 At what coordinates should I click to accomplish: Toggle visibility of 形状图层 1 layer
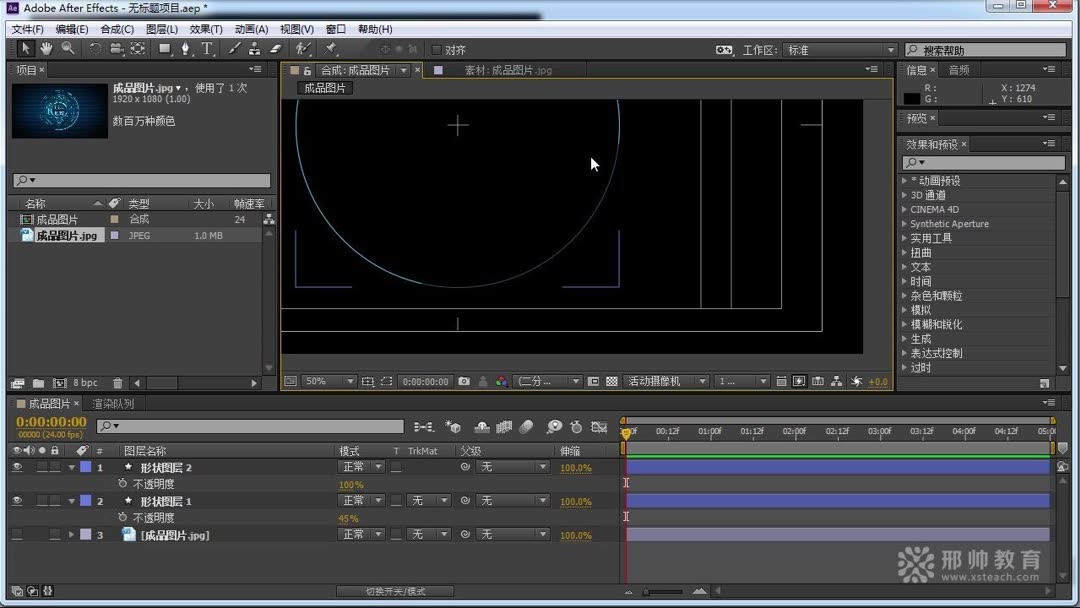tap(17, 501)
